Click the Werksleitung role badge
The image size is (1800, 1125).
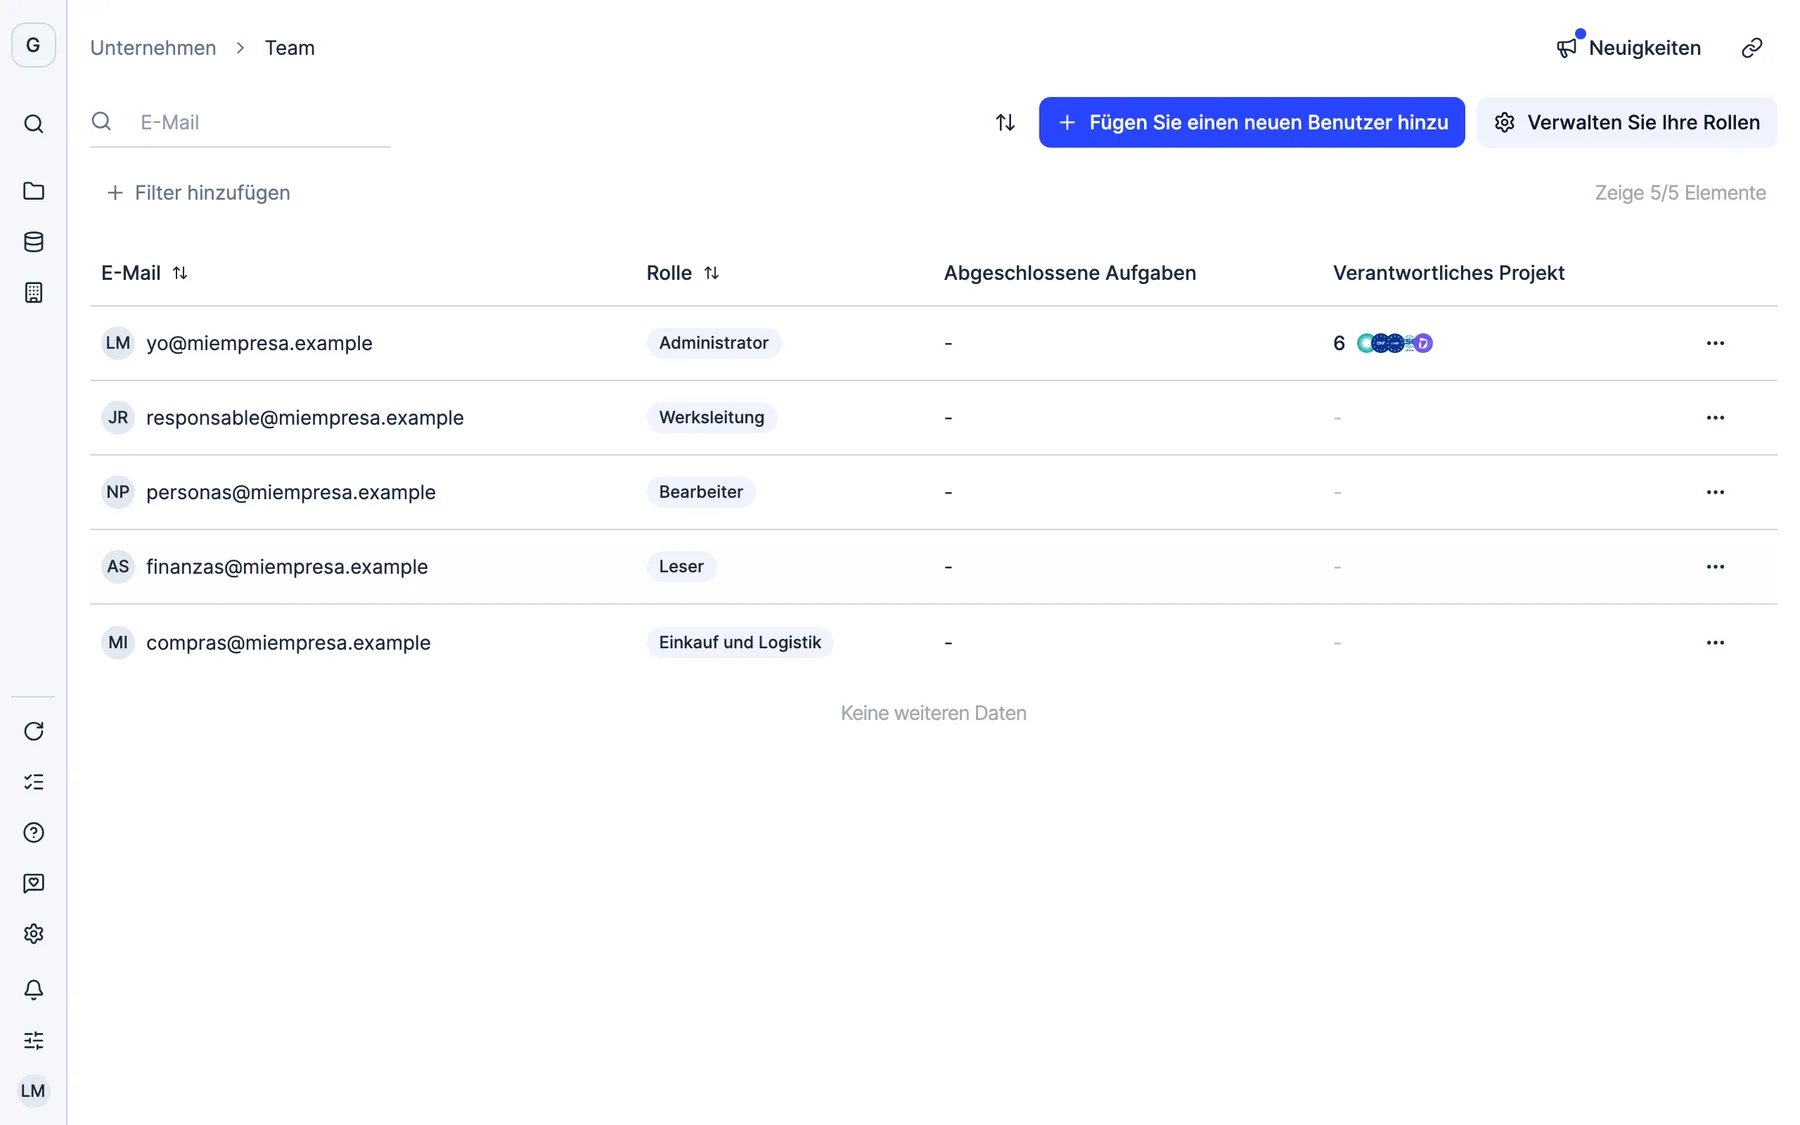point(711,418)
